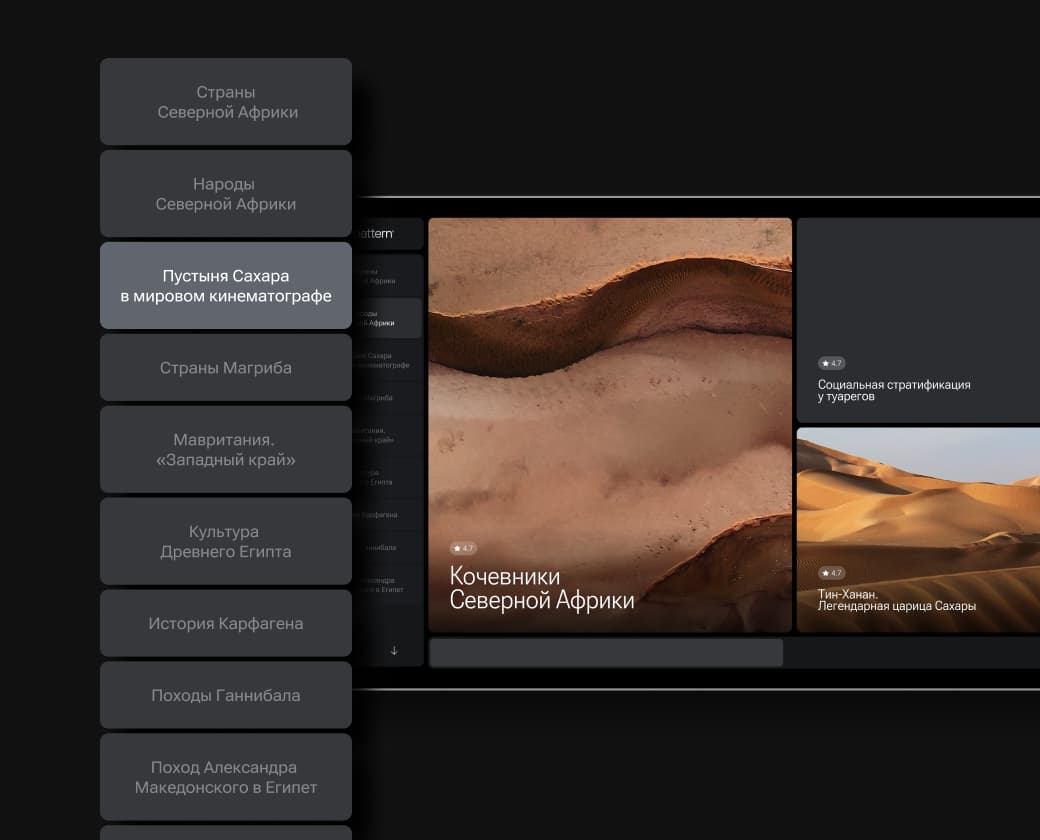Select Поход Александра Македонского в Египет
This screenshot has height=840, width=1040.
226,778
